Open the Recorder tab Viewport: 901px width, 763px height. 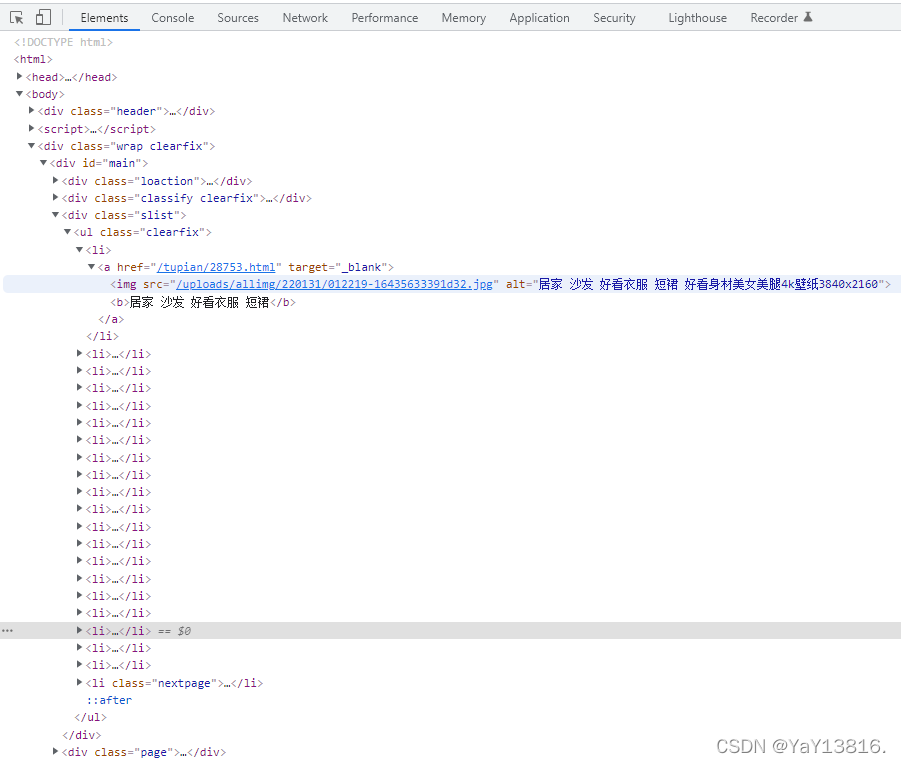(x=774, y=18)
